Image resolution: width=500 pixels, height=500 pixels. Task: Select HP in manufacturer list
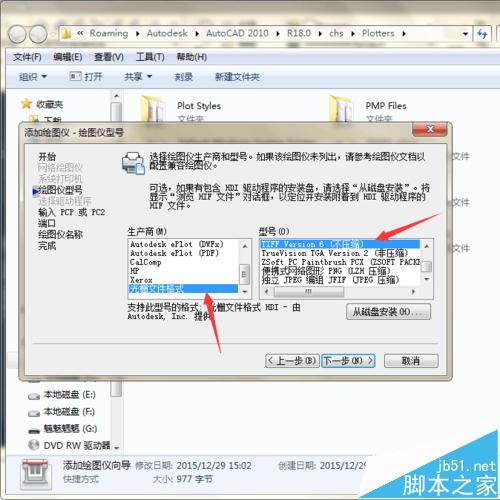(184, 271)
